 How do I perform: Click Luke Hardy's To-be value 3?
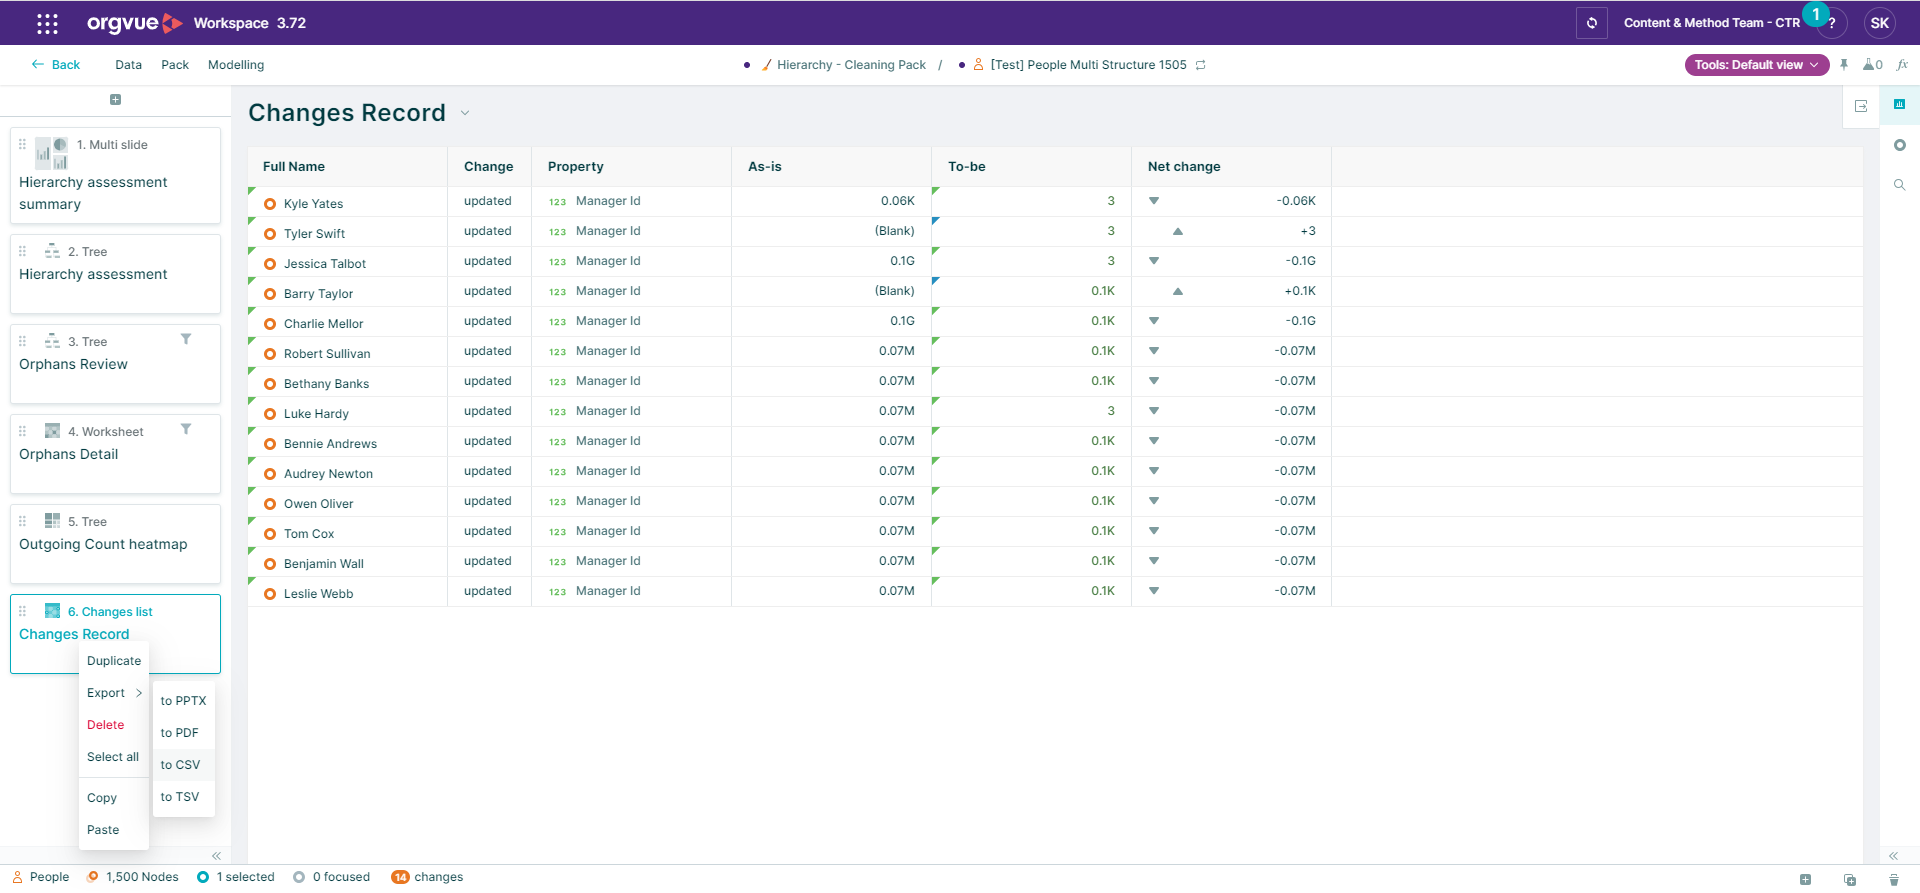pos(1111,411)
